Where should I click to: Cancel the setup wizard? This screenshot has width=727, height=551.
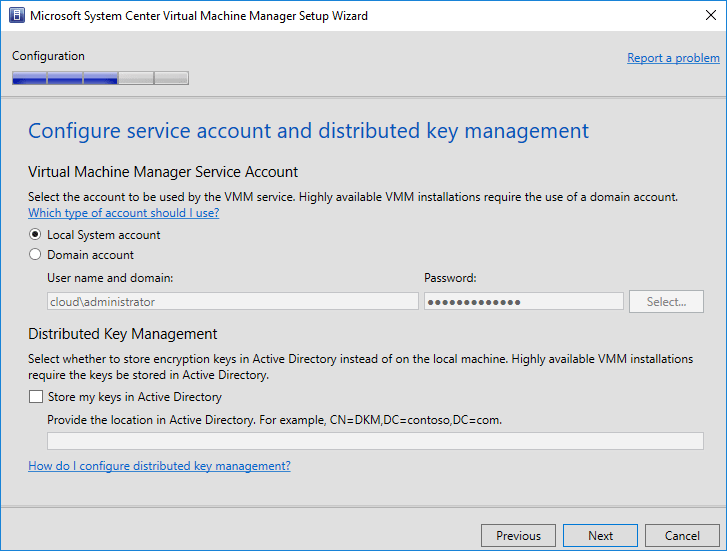click(x=682, y=535)
